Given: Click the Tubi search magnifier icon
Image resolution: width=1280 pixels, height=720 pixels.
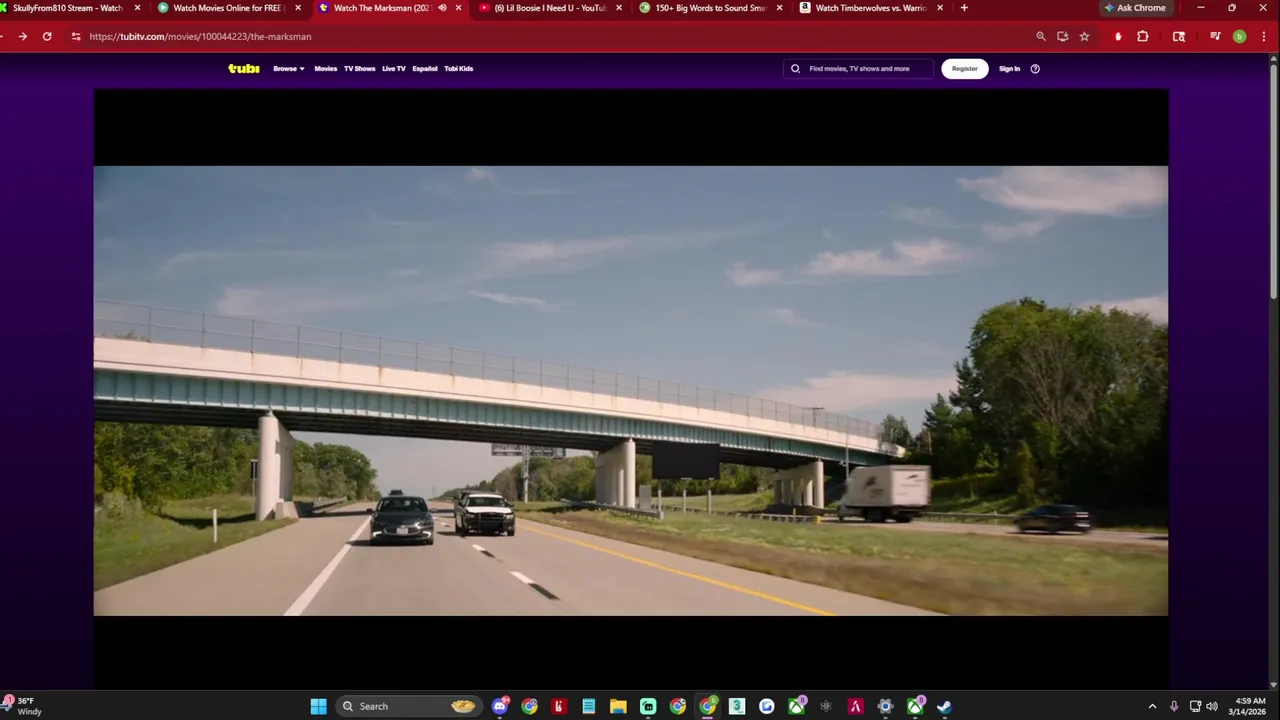Looking at the screenshot, I should pyautogui.click(x=796, y=69).
